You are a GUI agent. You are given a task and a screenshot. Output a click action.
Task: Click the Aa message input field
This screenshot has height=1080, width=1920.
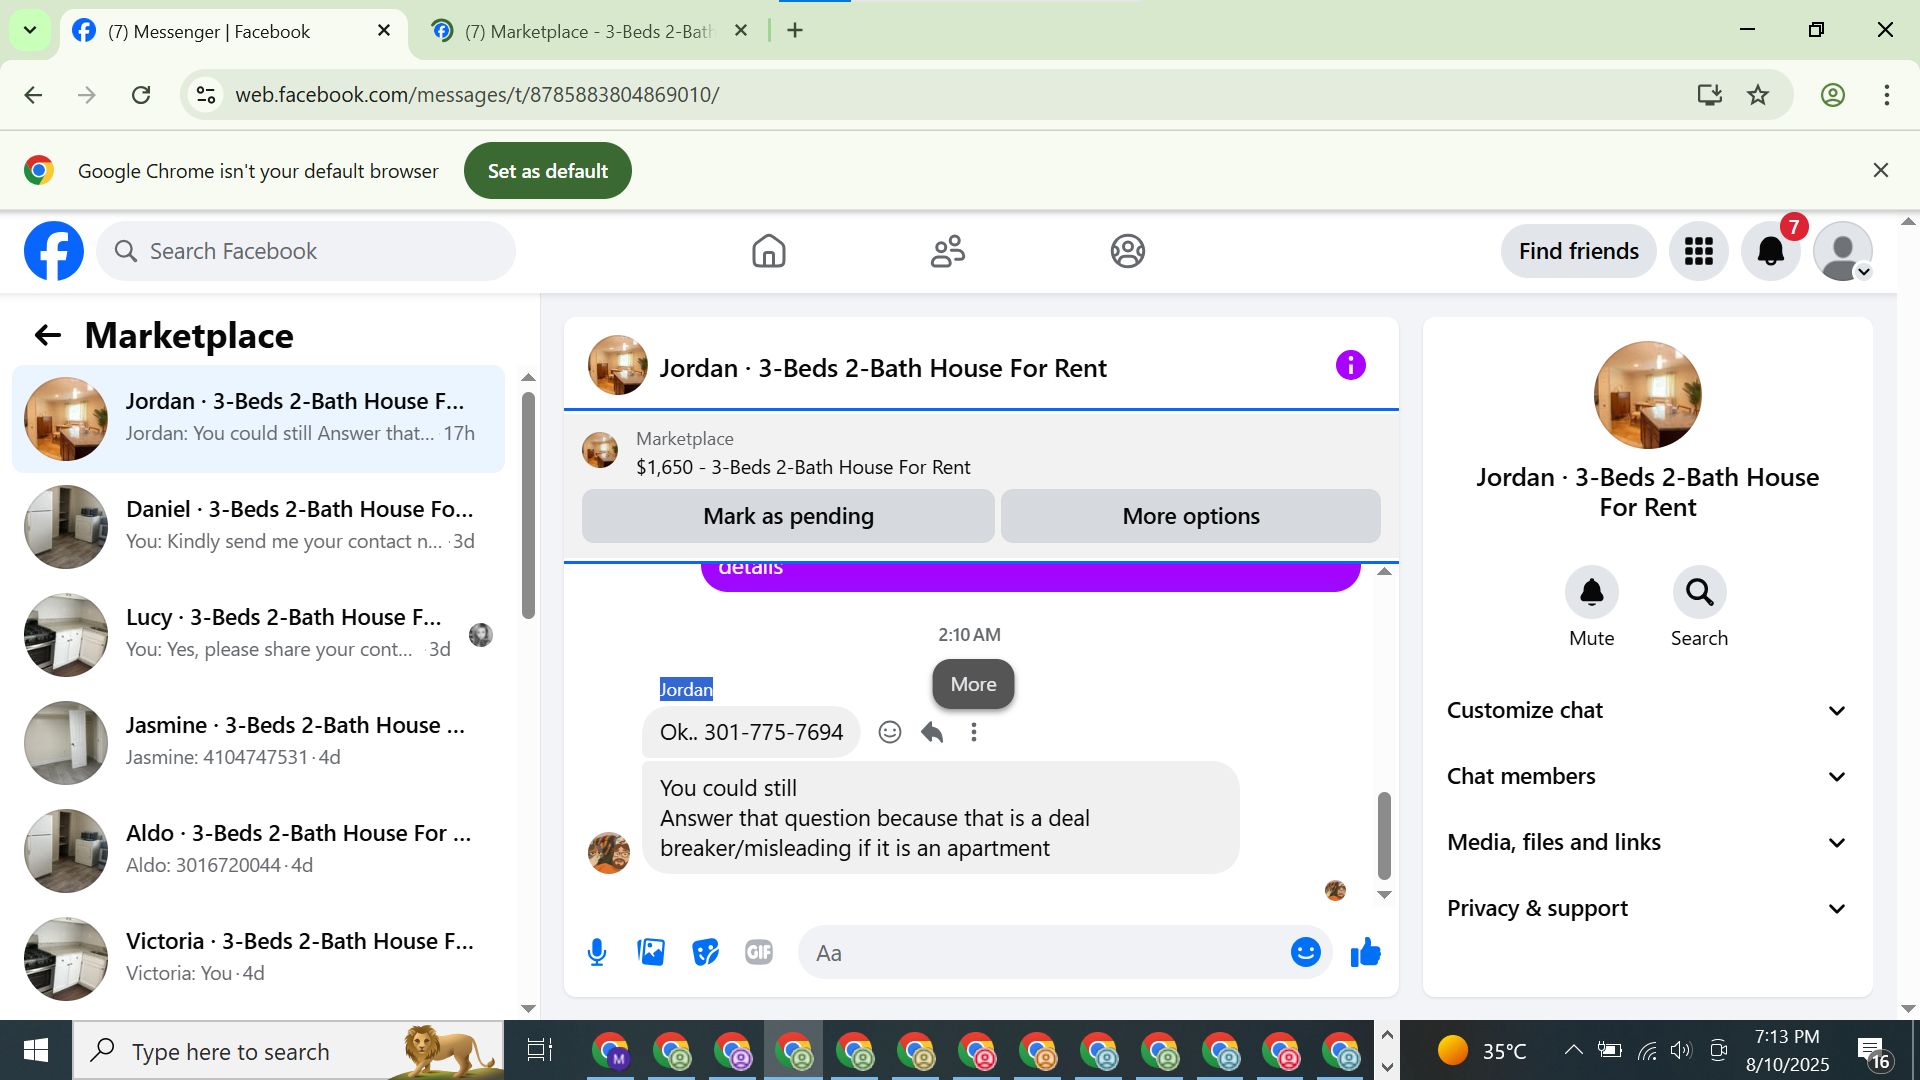(x=1040, y=953)
